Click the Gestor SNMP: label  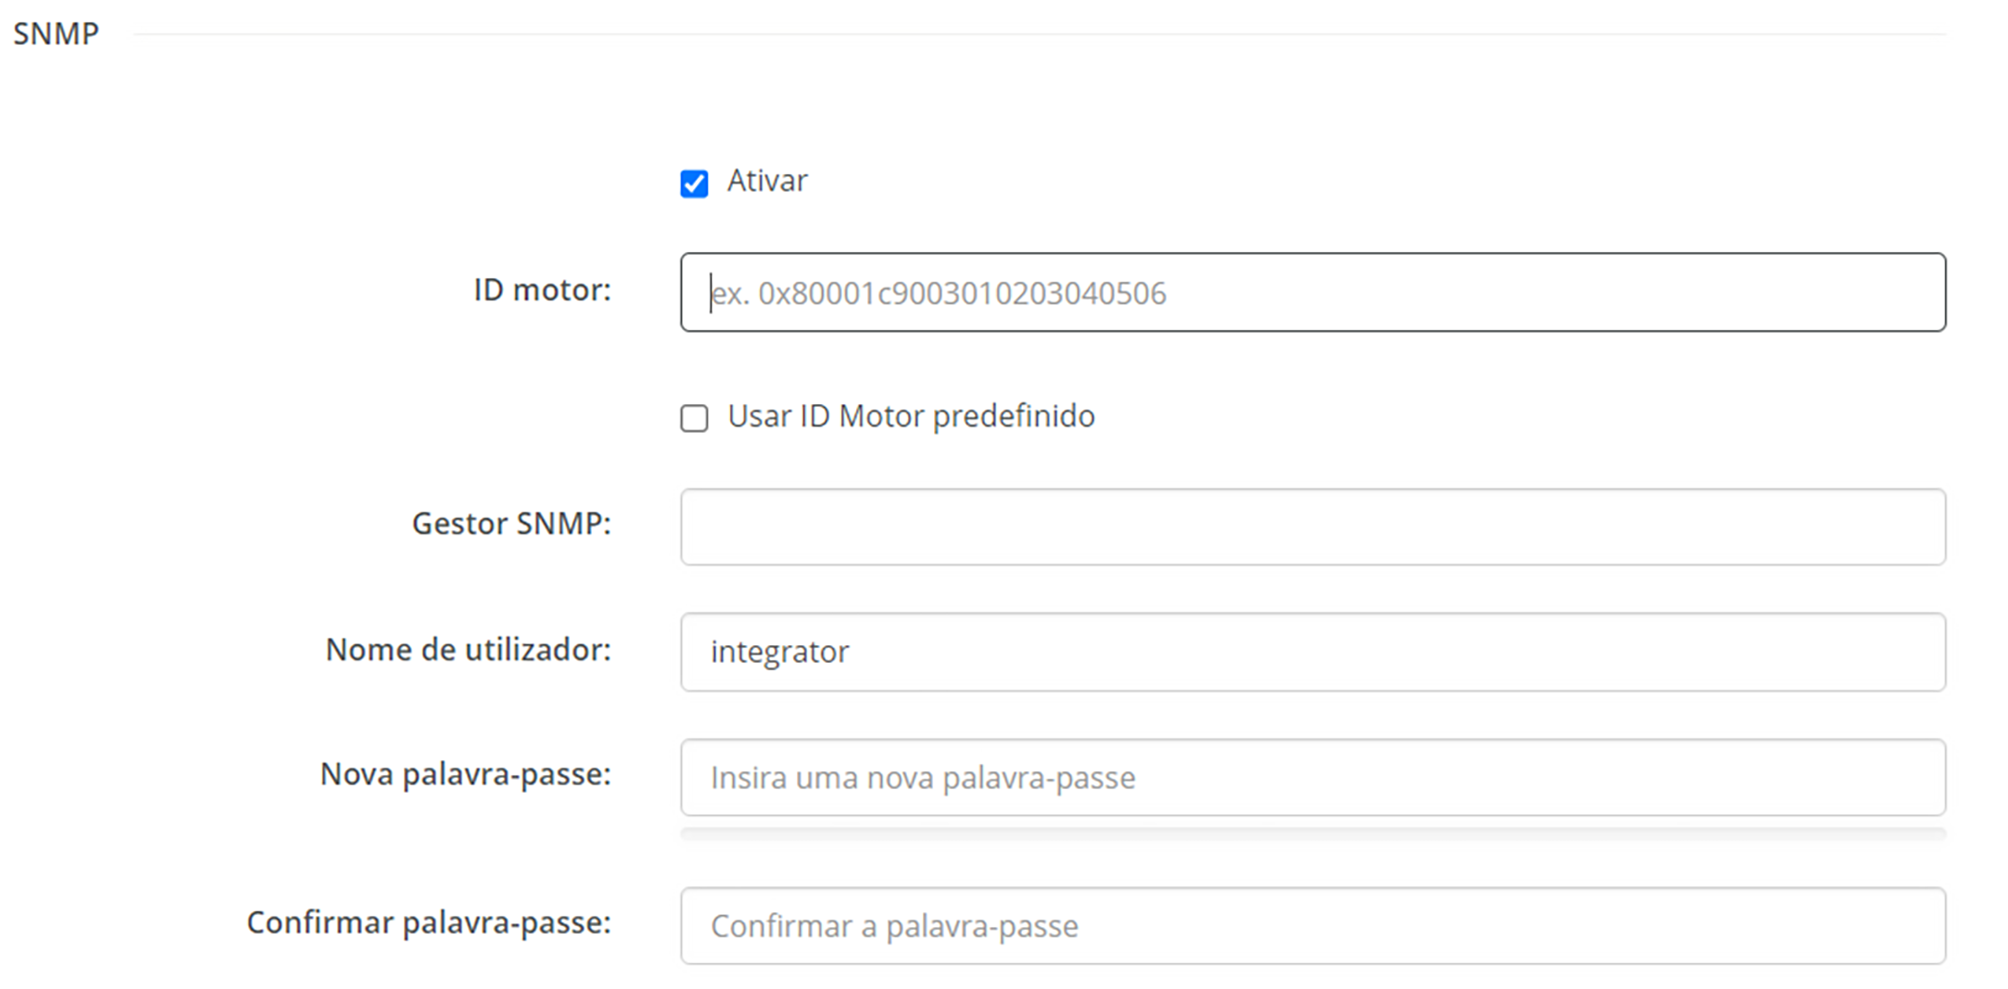click(x=511, y=524)
